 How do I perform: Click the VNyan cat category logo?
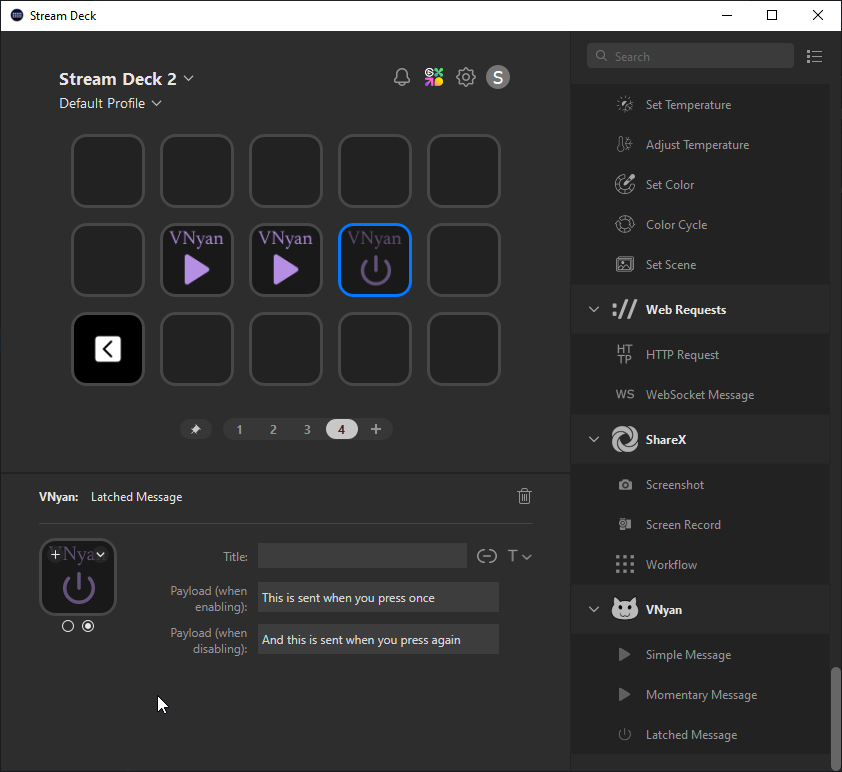pyautogui.click(x=625, y=609)
